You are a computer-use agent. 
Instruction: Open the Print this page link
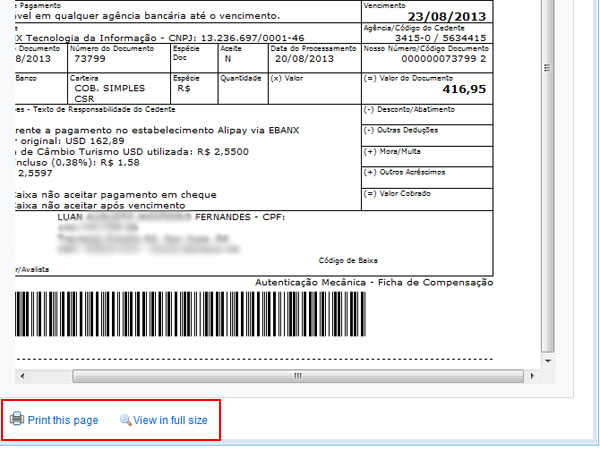pyautogui.click(x=63, y=420)
